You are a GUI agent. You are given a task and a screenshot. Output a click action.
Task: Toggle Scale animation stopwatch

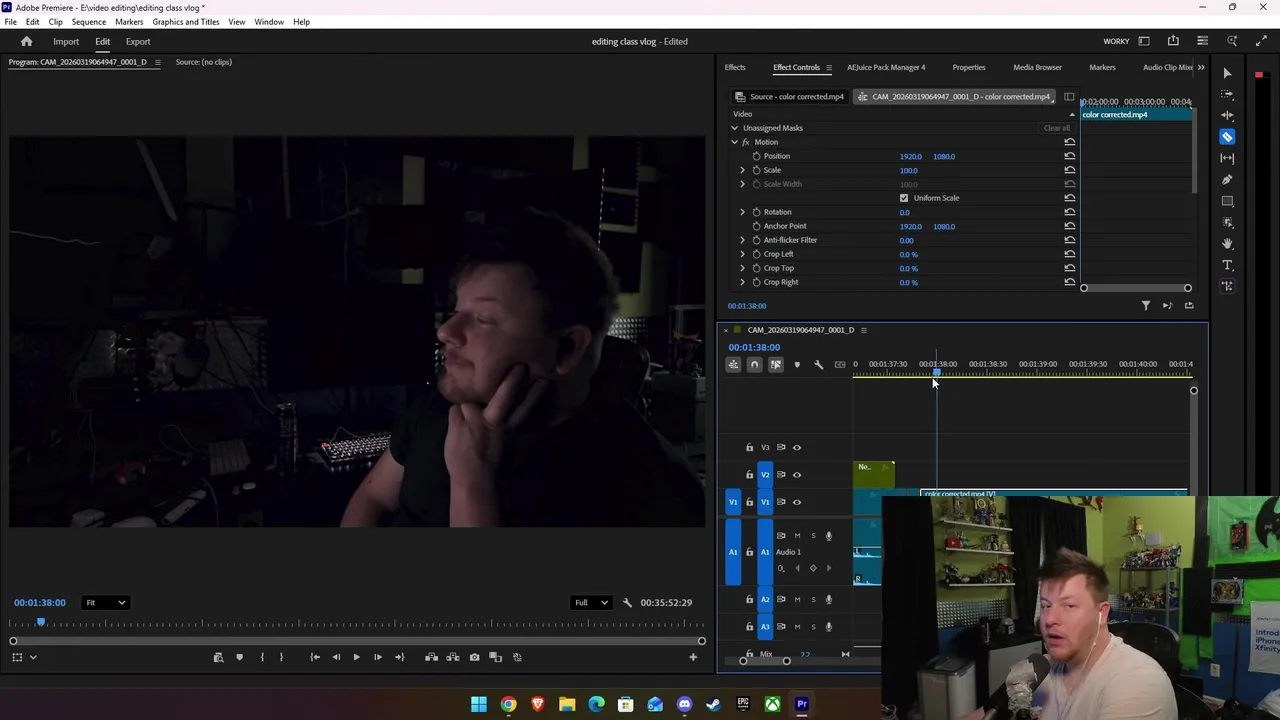(x=756, y=170)
